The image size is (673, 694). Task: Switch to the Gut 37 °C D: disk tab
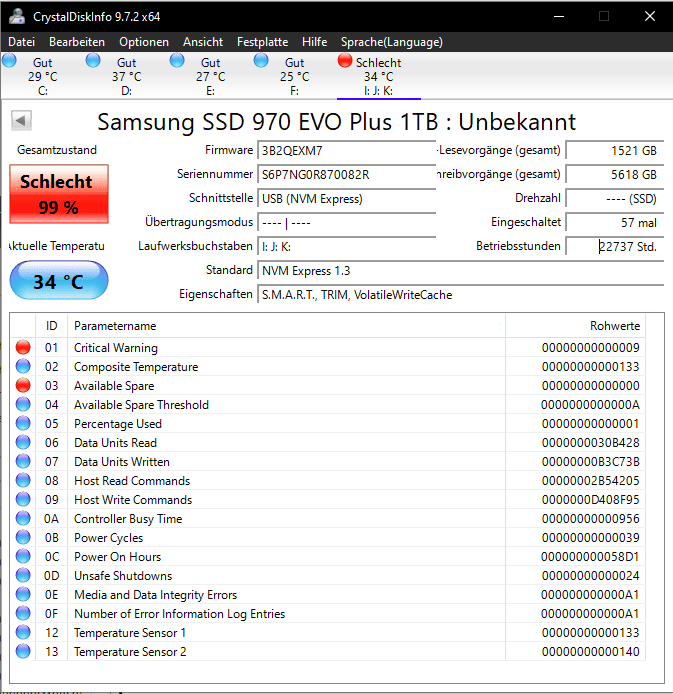coord(127,76)
